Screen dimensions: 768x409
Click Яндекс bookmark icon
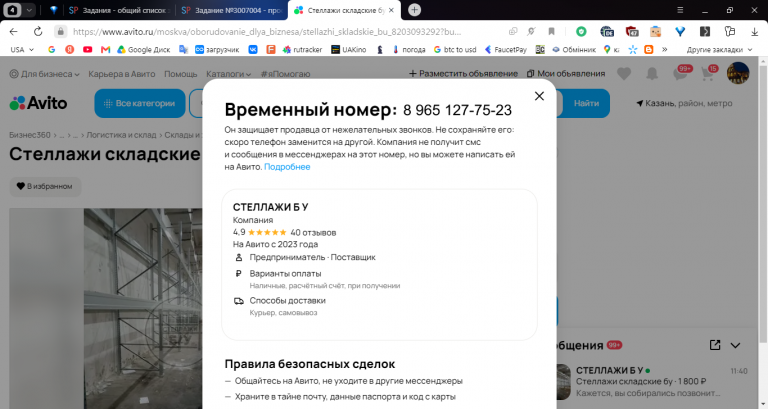coord(70,49)
